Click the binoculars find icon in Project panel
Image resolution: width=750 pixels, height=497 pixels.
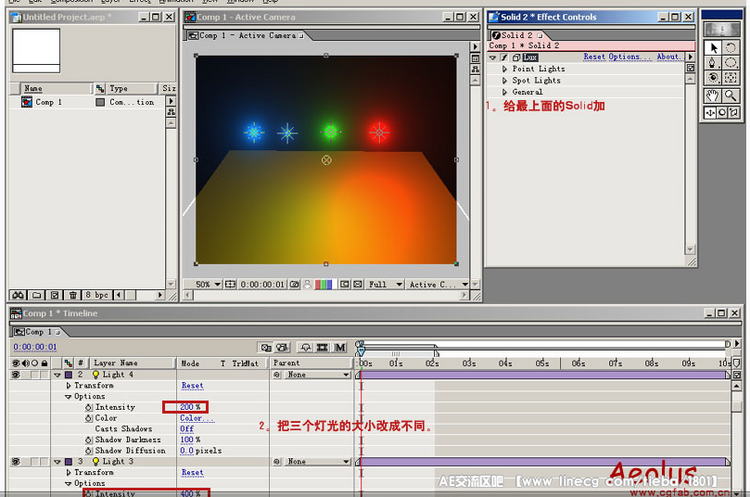(18, 295)
